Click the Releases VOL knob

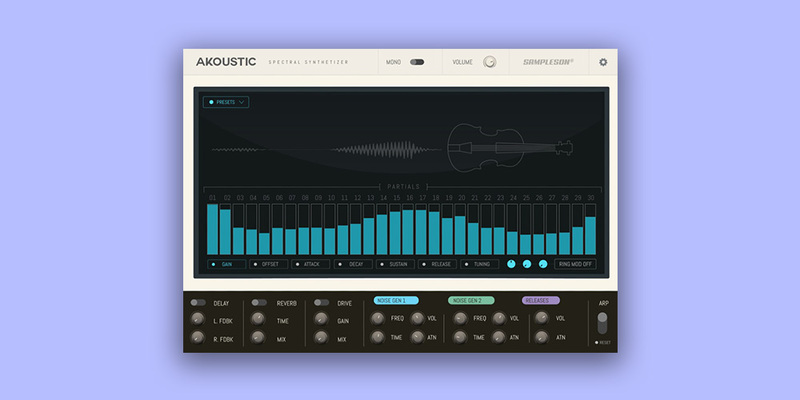[541, 318]
